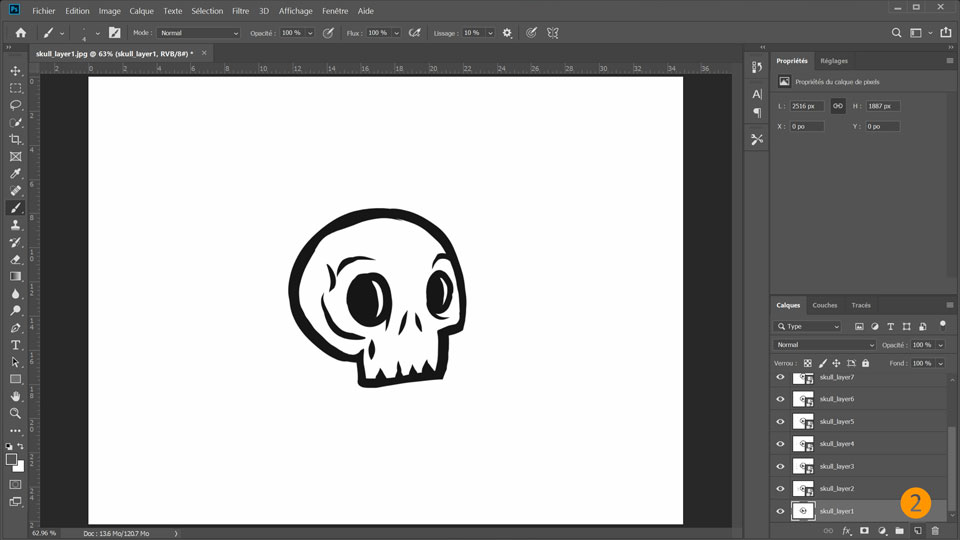Click the delete layer trash icon

point(935,530)
